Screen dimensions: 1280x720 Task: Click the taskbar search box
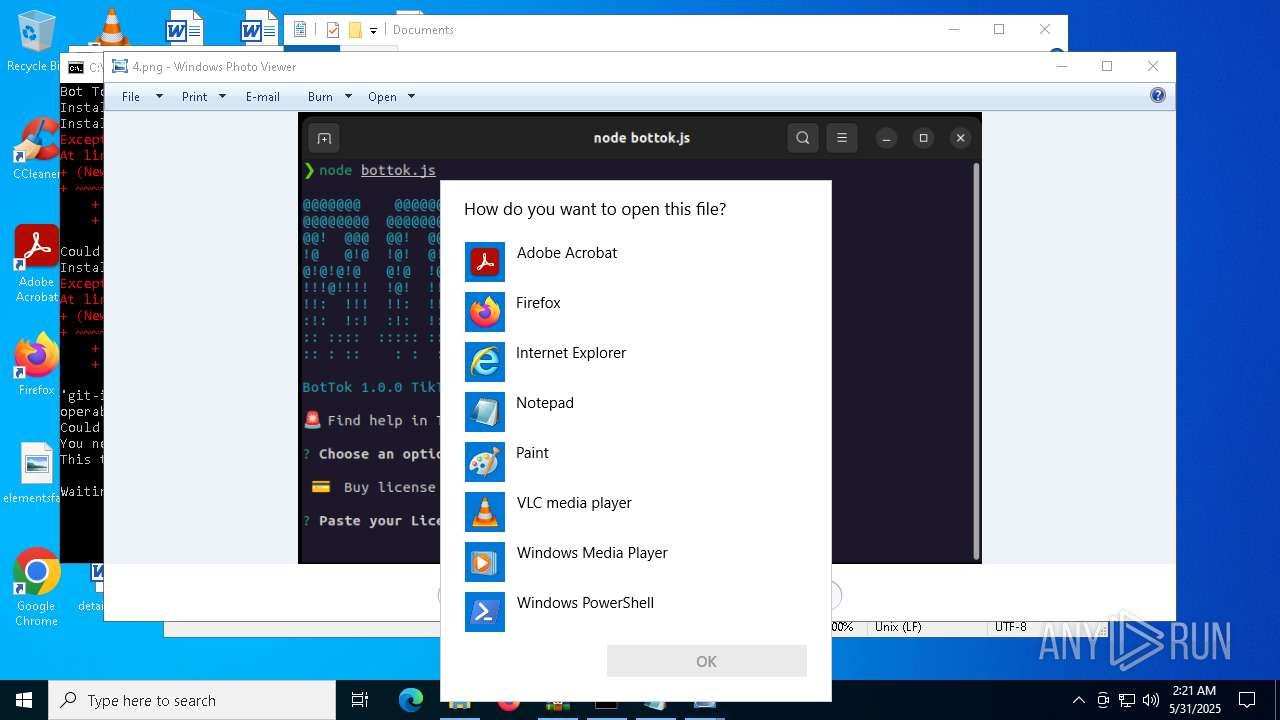192,700
